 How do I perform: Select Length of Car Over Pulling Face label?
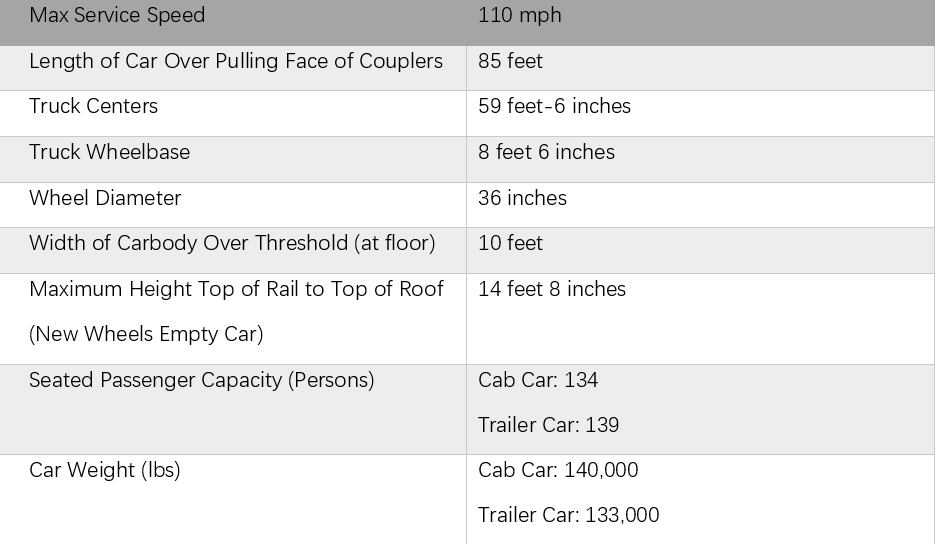236,61
